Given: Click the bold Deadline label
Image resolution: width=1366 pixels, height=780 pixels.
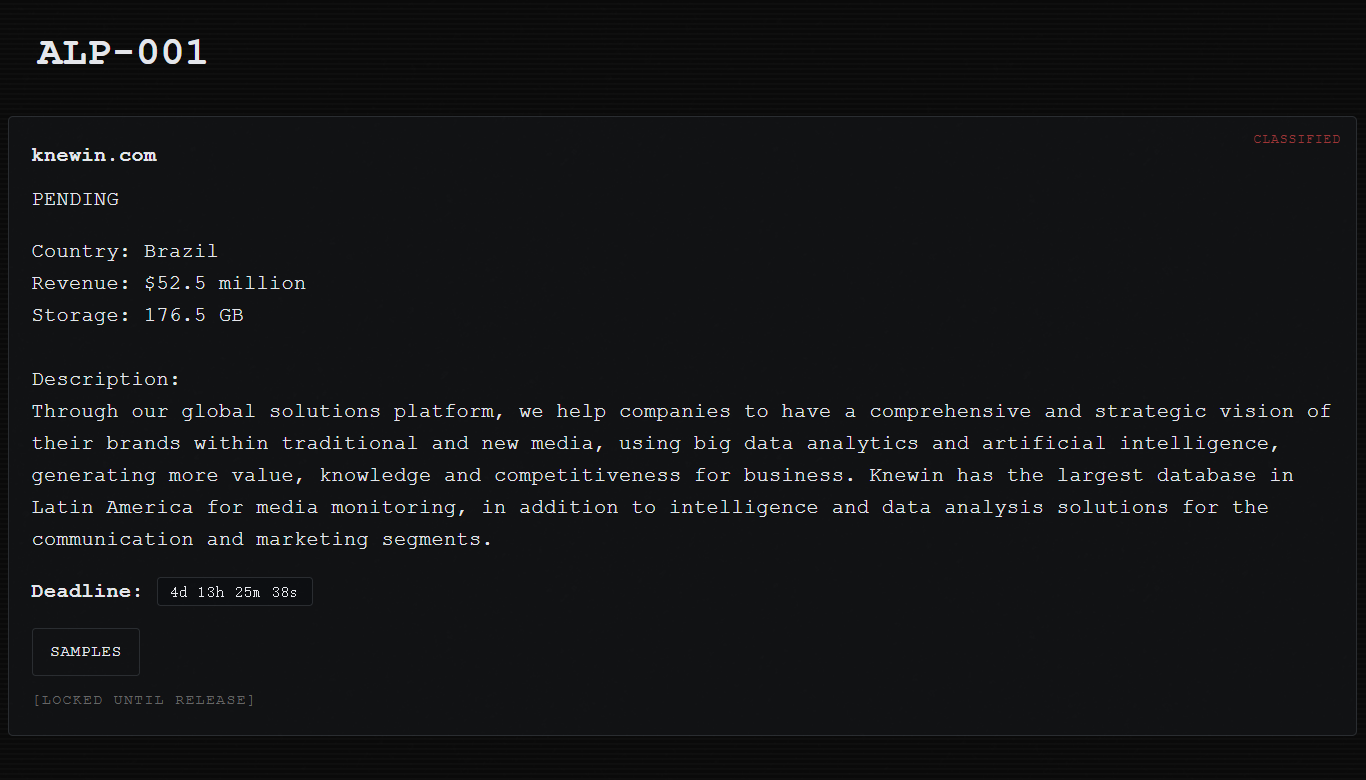Looking at the screenshot, I should point(87,591).
